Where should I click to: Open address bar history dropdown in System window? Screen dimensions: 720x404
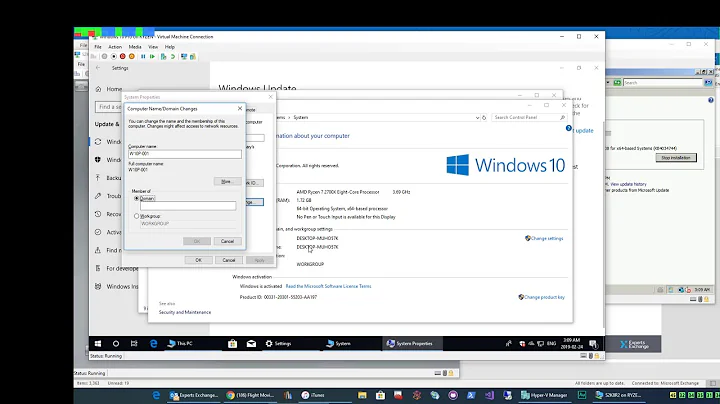(477, 118)
